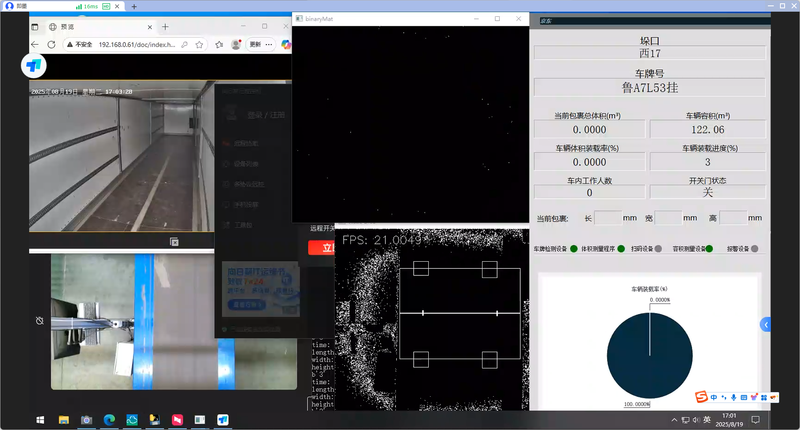
Task: Click the 车辆装载进度 value 3
Action: coord(708,162)
